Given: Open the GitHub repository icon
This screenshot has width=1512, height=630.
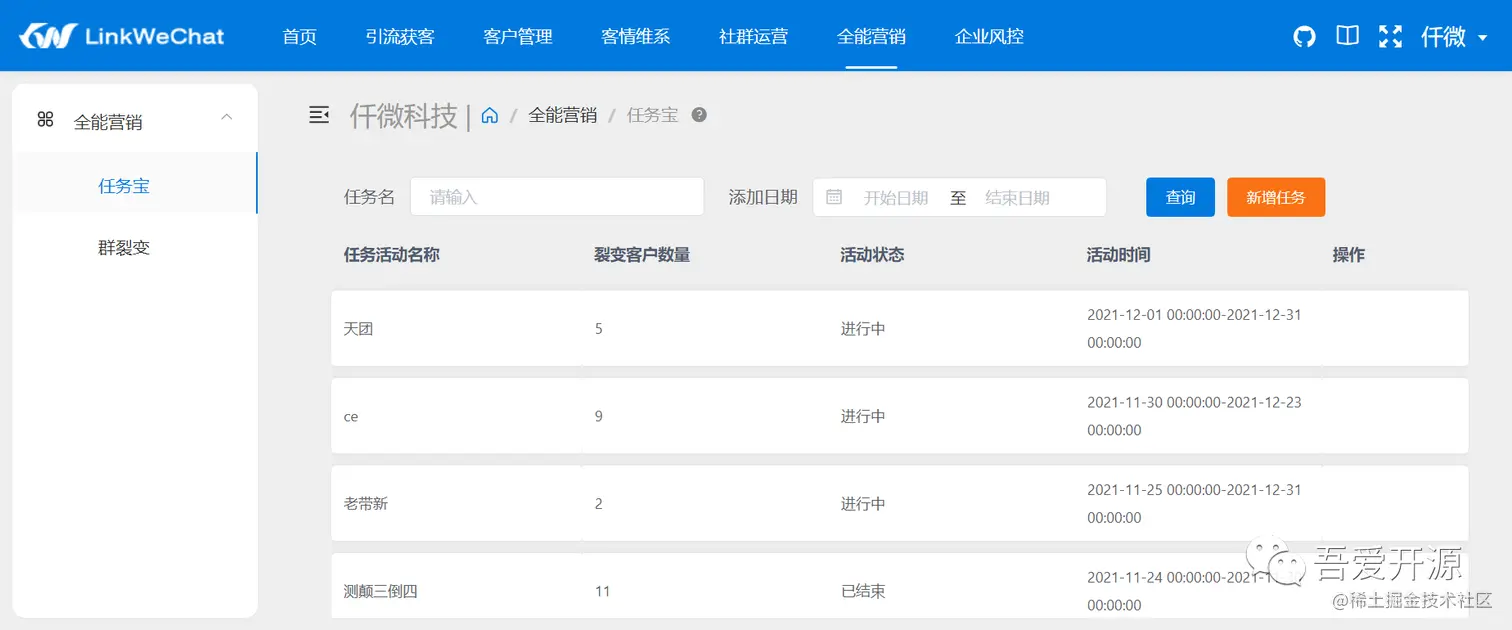Looking at the screenshot, I should [x=1304, y=37].
